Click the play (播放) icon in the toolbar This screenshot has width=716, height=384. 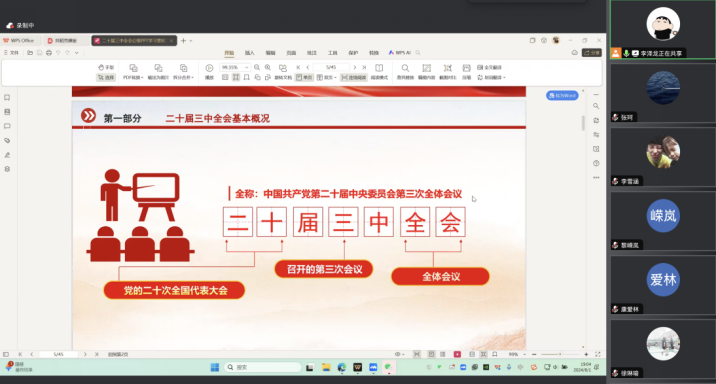[209, 72]
